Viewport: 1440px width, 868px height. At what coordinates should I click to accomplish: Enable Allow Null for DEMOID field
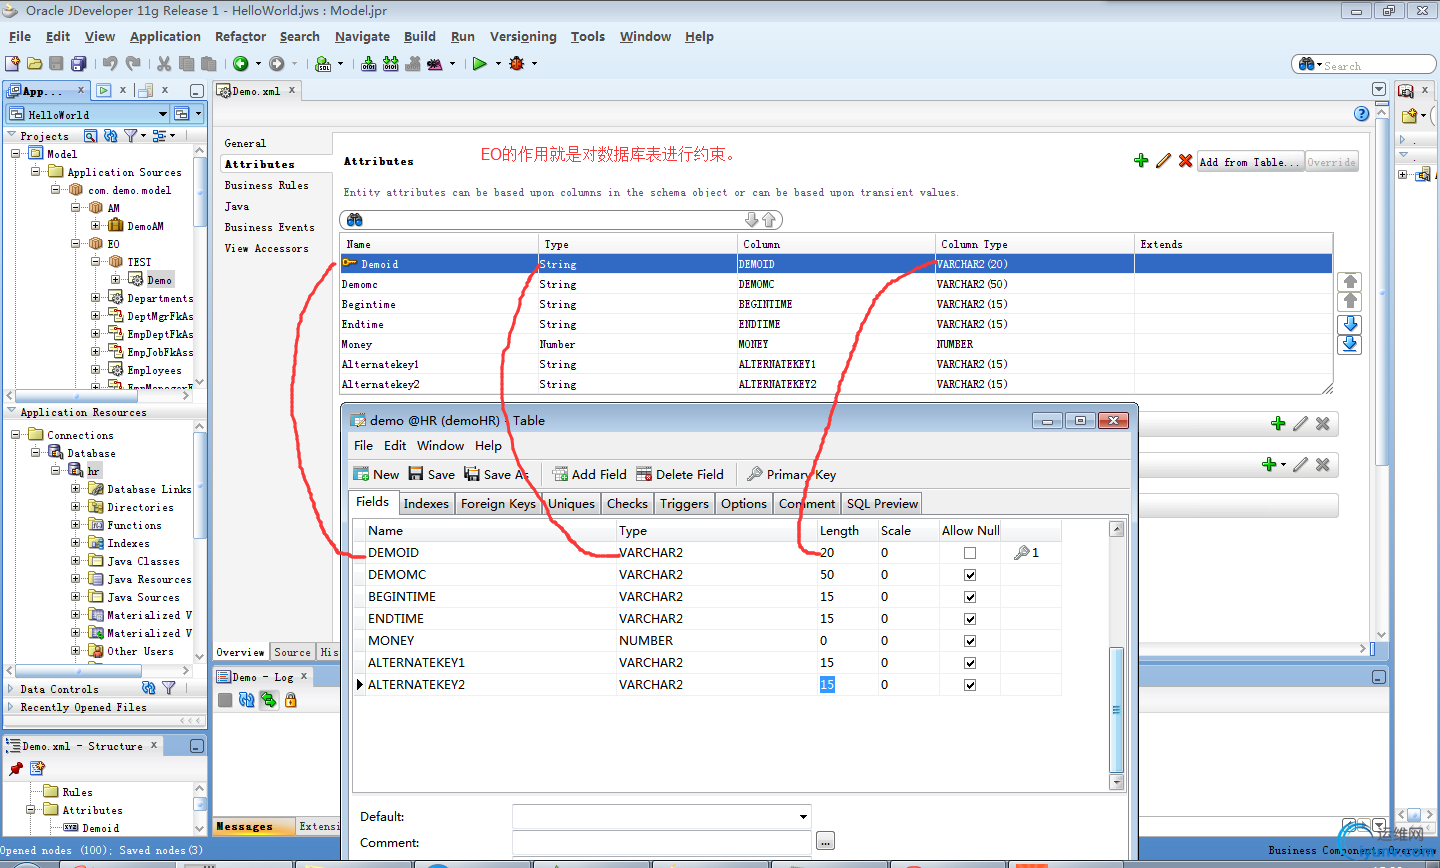969,553
